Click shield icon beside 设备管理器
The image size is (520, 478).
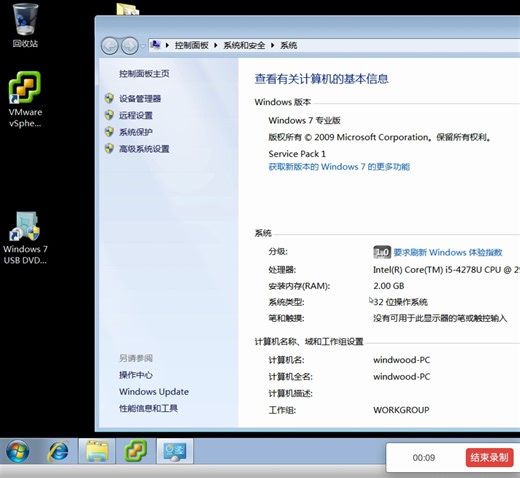coord(109,98)
